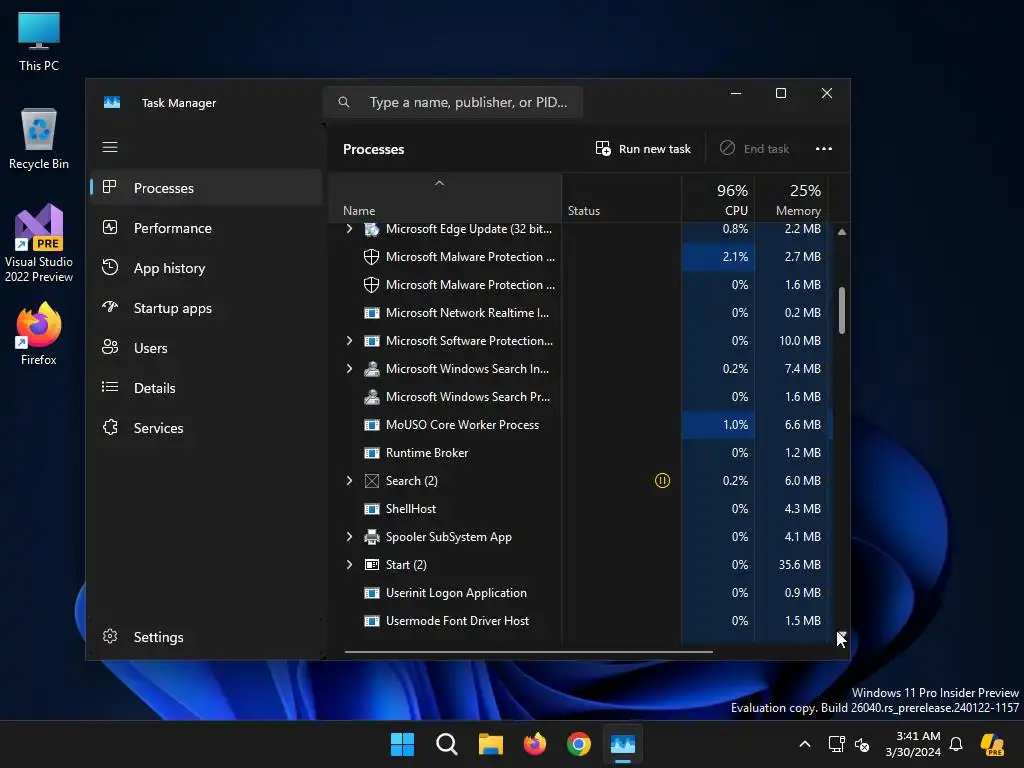Click the first Microsoft Malware Protection shield icon

[x=371, y=257]
